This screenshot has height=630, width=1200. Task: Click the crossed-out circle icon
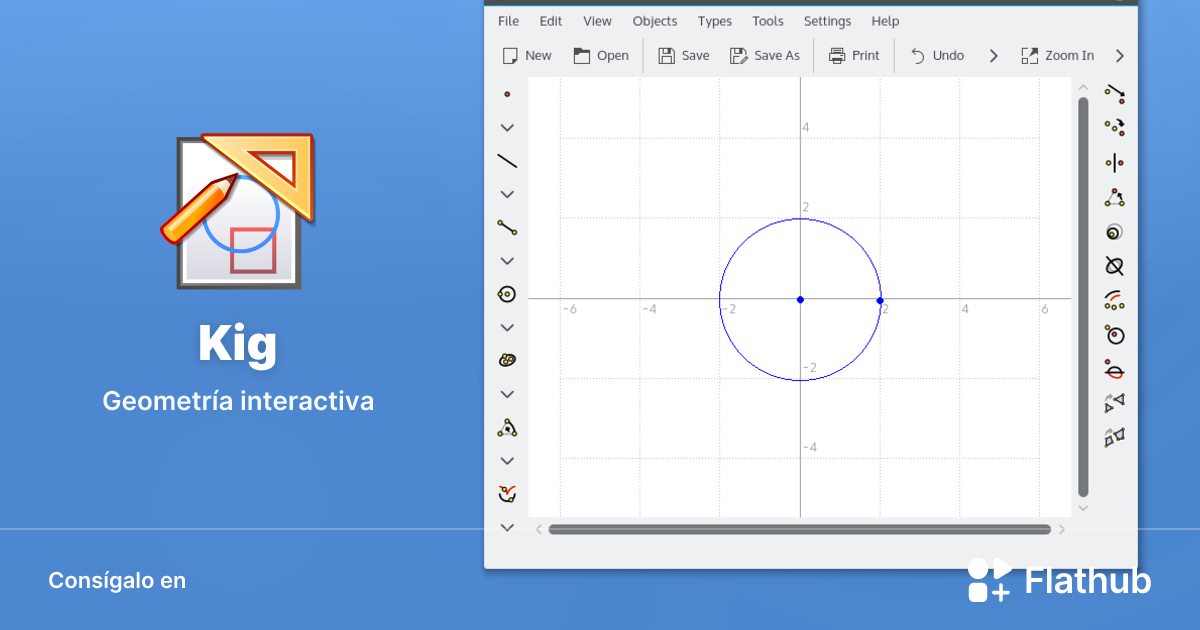coord(1114,266)
